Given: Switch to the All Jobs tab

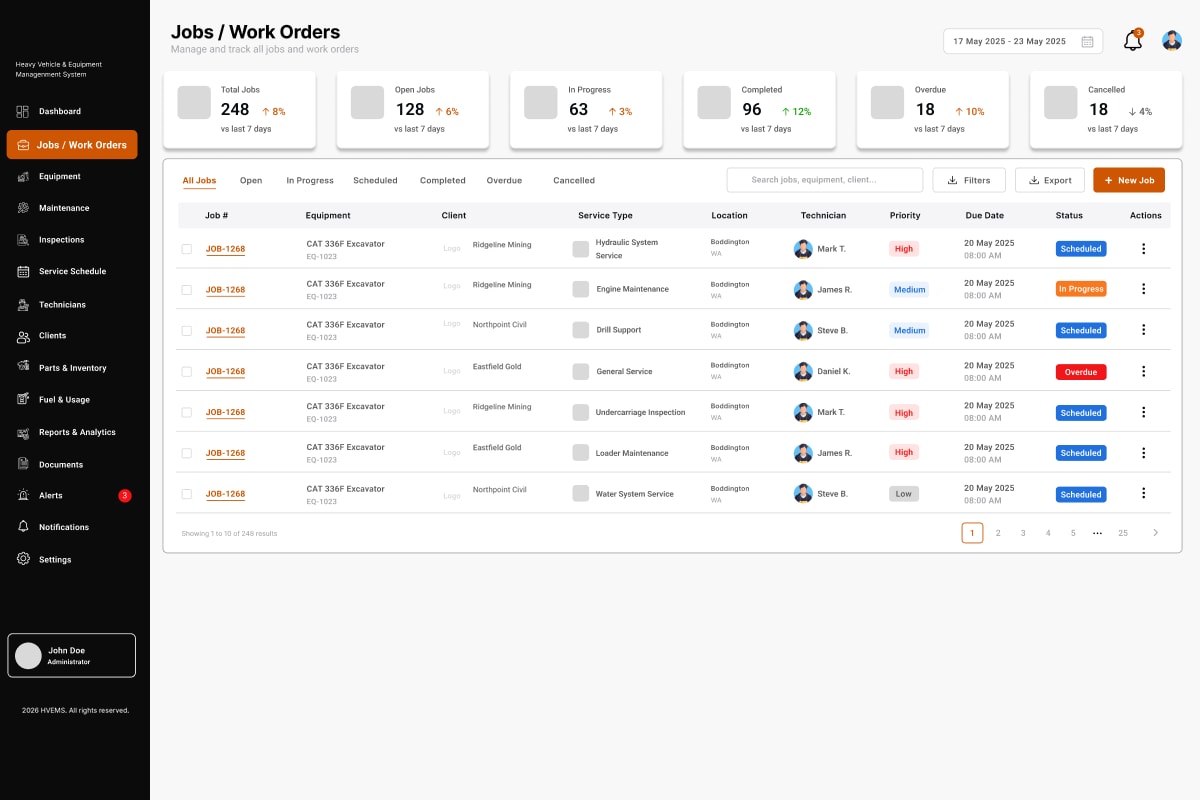Looking at the screenshot, I should click(x=199, y=181).
